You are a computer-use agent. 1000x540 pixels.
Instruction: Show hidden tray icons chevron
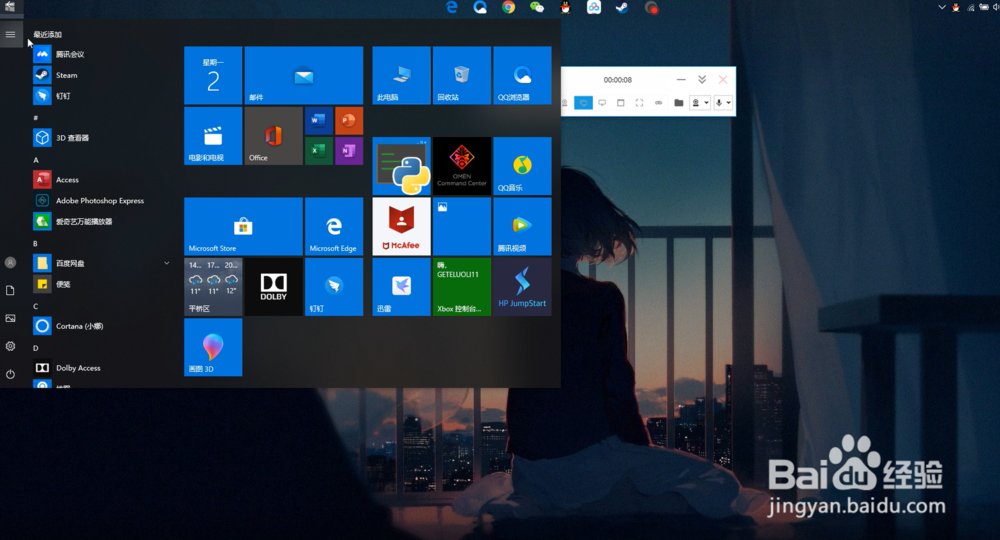click(x=941, y=7)
